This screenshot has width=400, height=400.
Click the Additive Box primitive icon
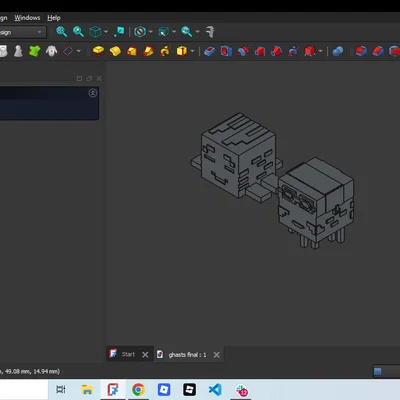182,51
